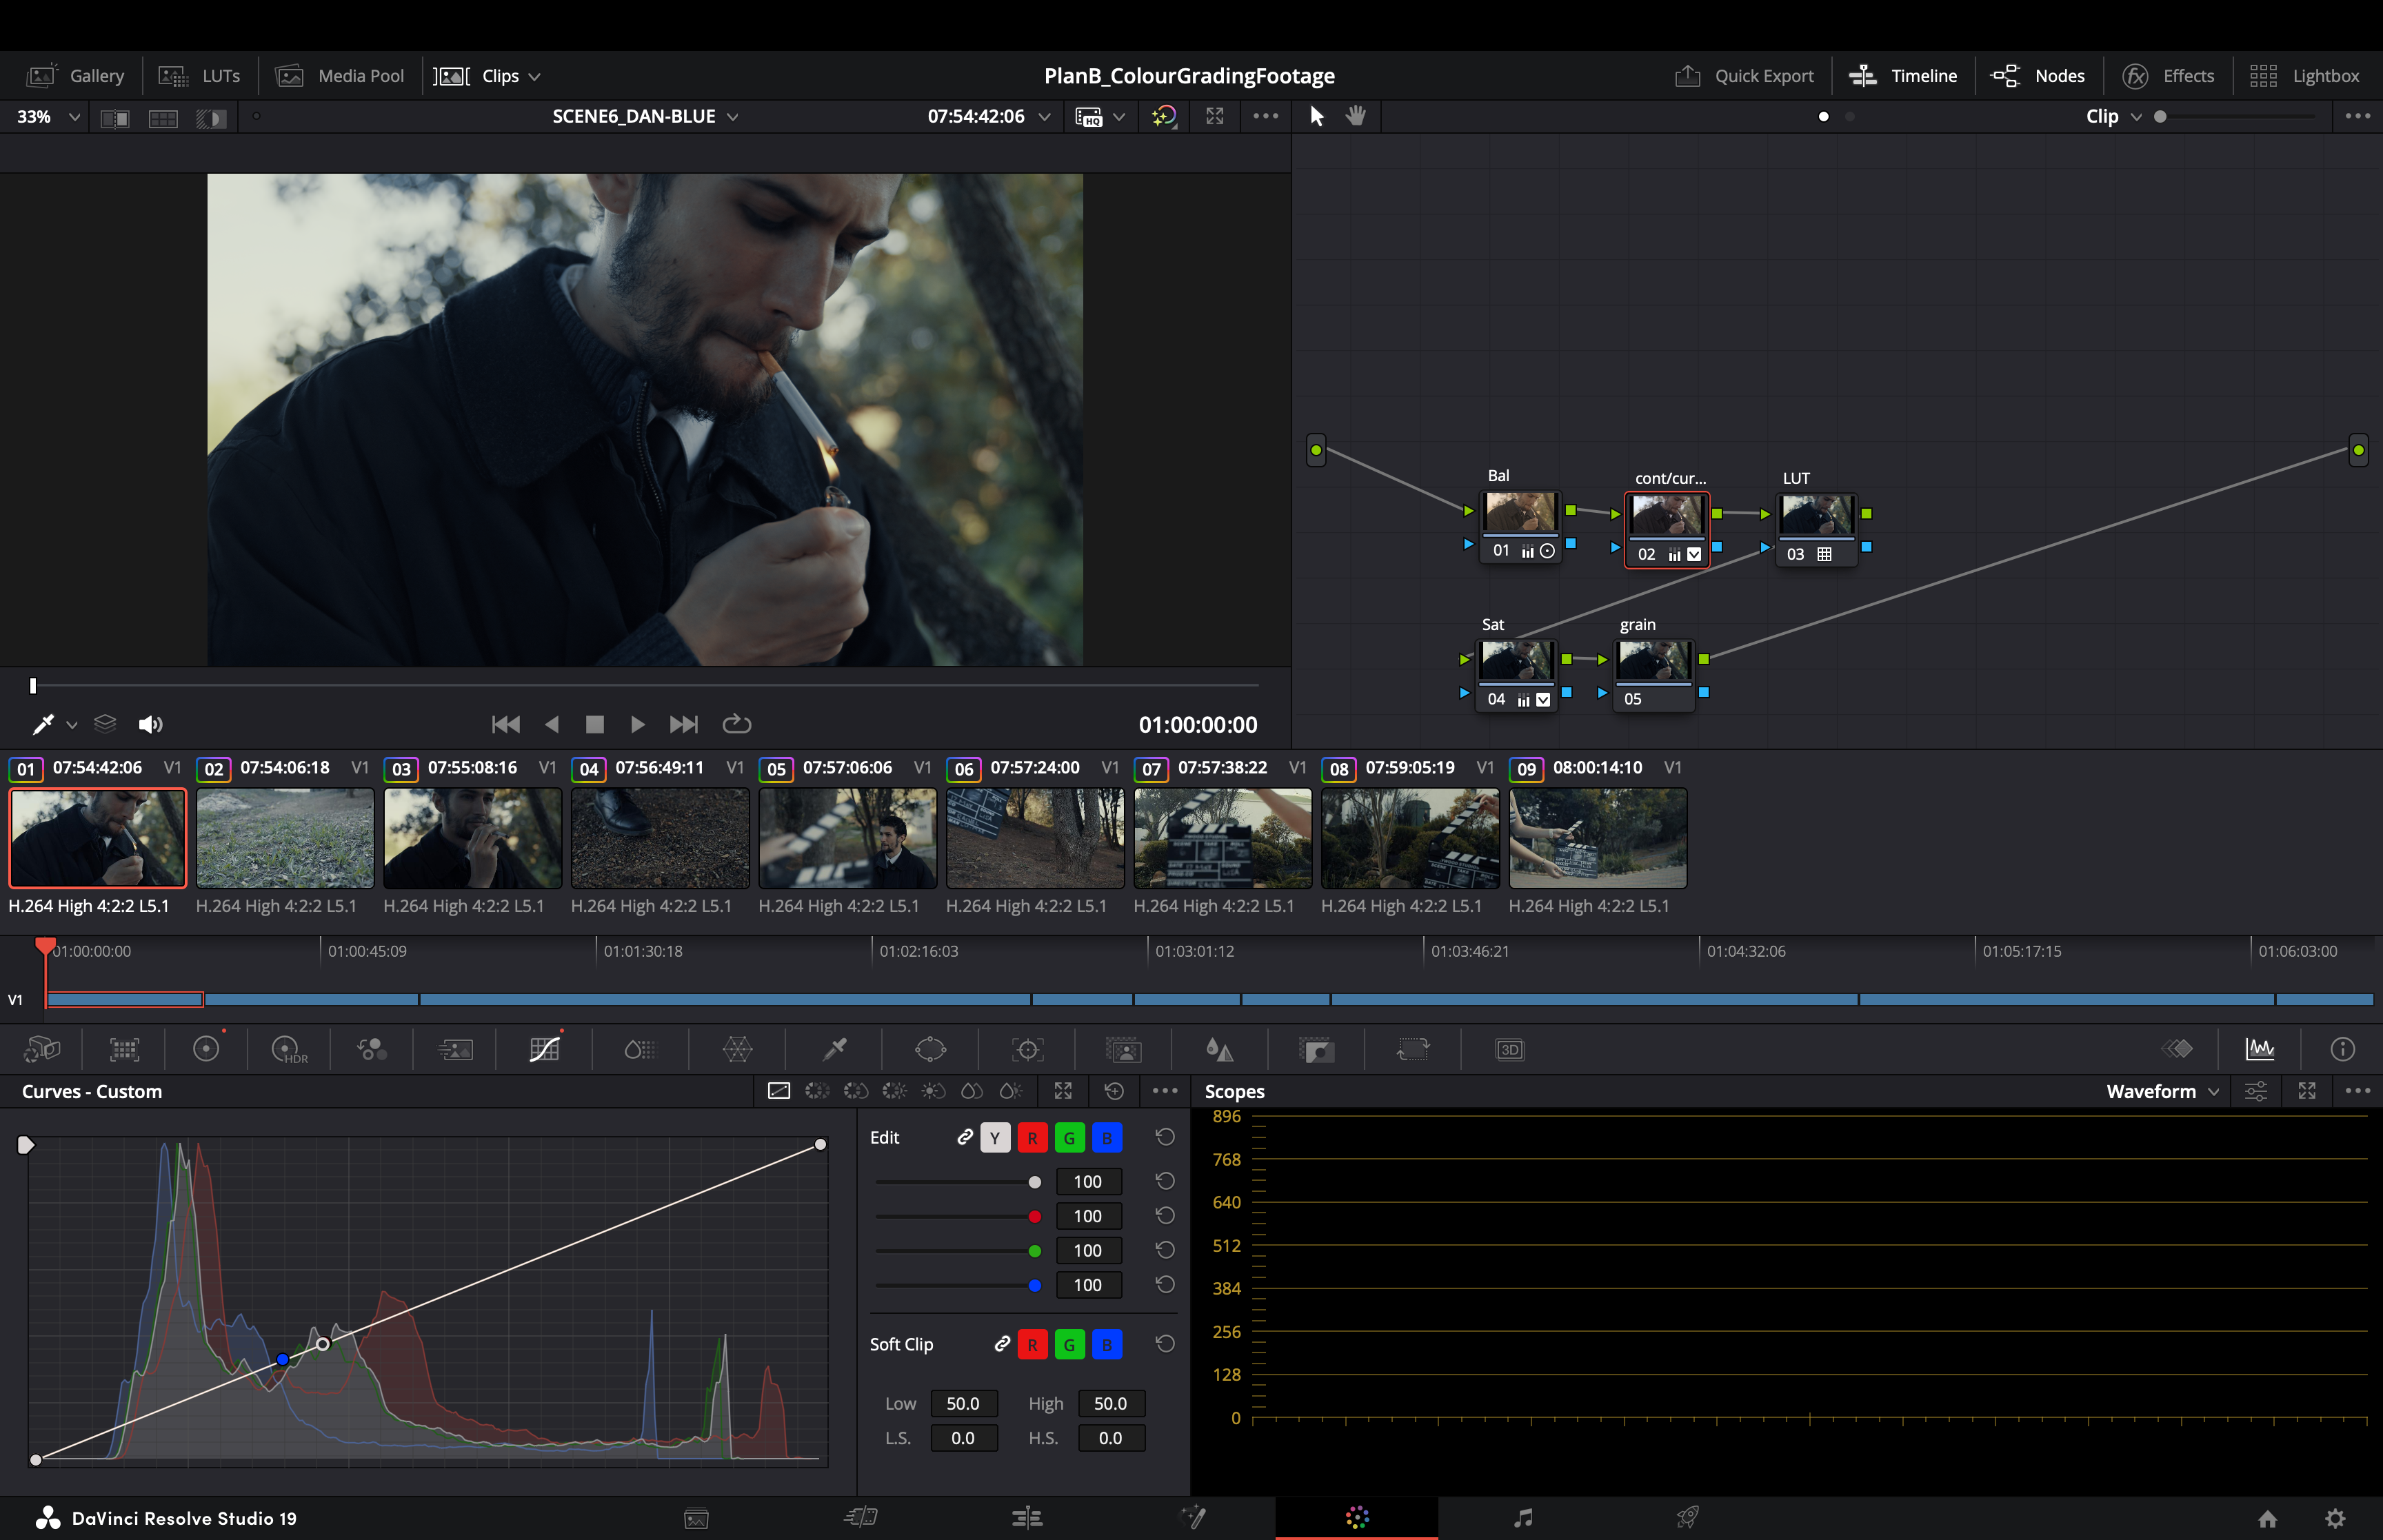Screen dimensions: 2383x1540
Task: Open the Waveform scope type dropdown
Action: click(x=2161, y=1091)
